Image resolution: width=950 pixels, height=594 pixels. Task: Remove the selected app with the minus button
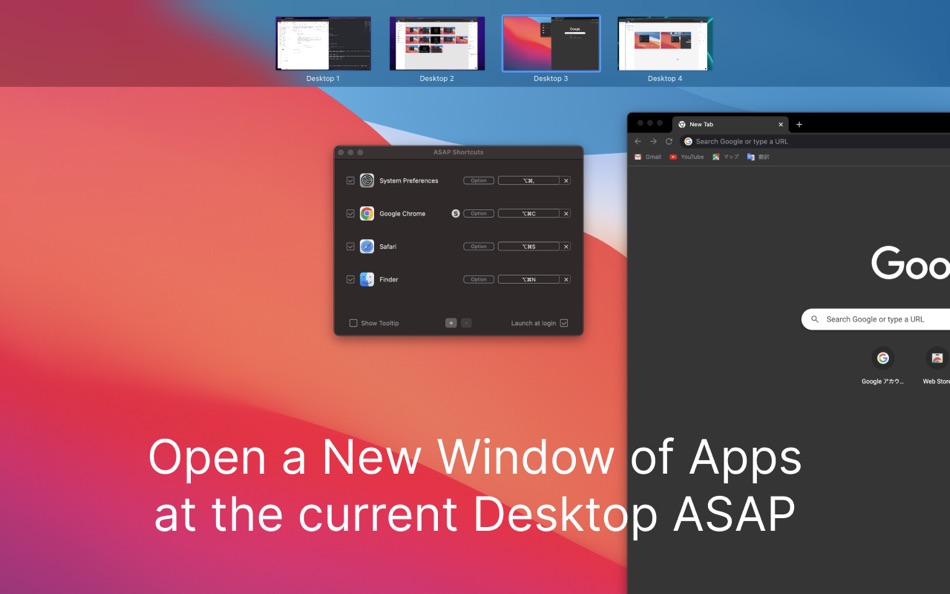point(466,323)
